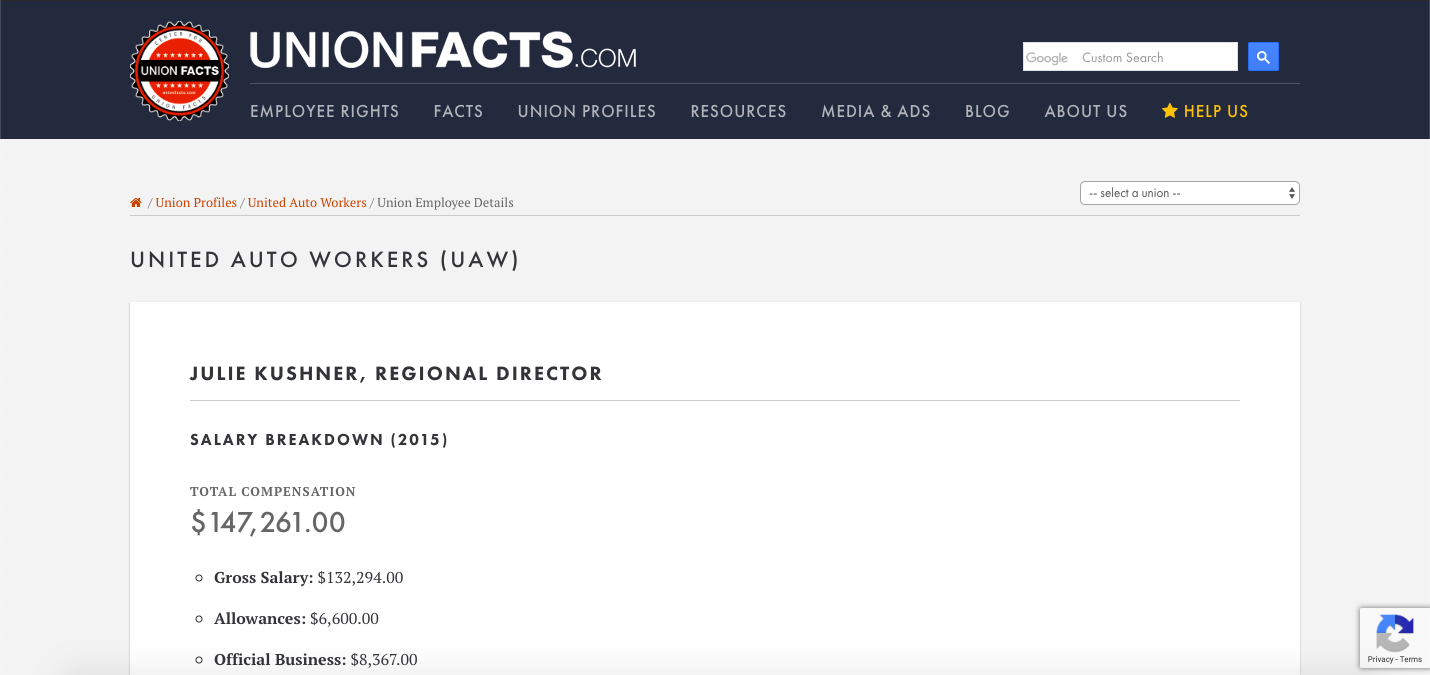Click the home icon in breadcrumb
Screen dimensions: 1430x675
point(136,203)
